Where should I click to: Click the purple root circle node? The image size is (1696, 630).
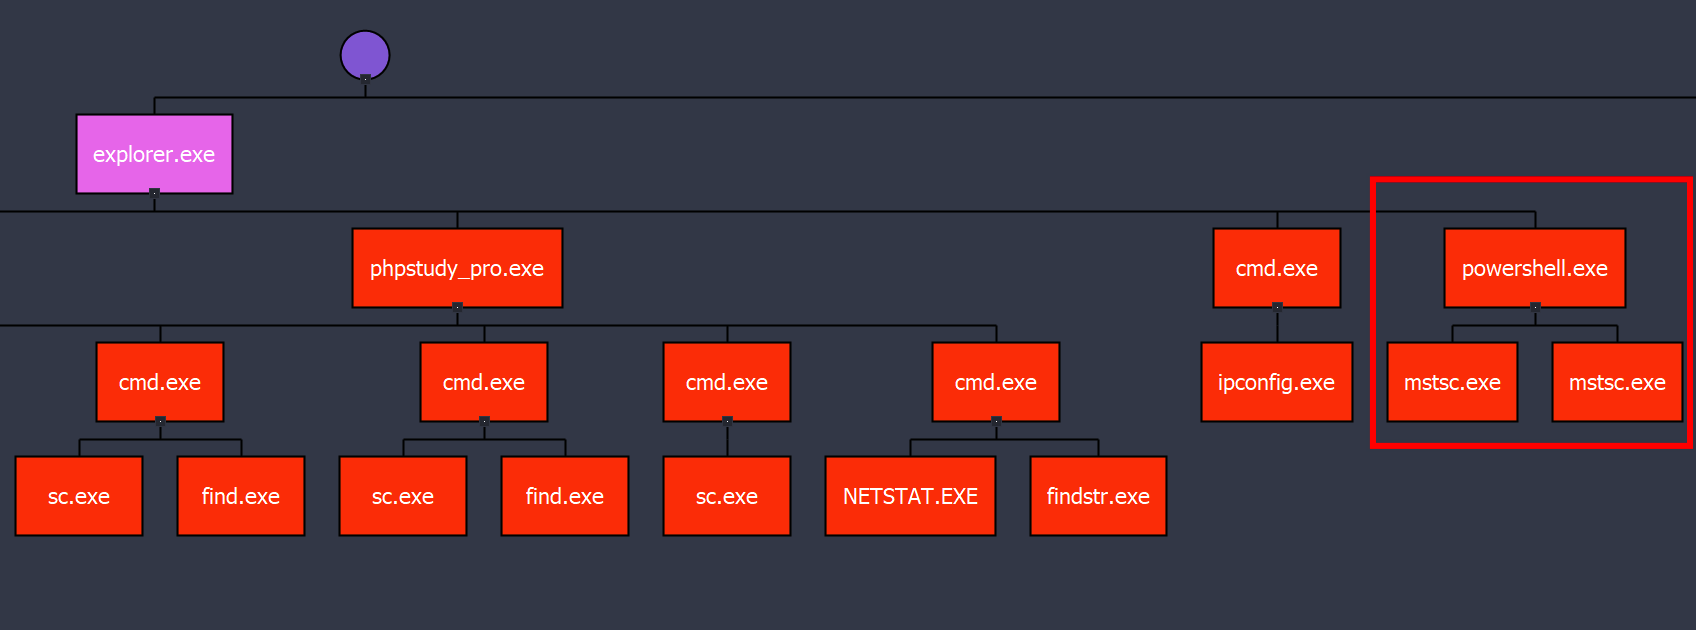point(364,53)
